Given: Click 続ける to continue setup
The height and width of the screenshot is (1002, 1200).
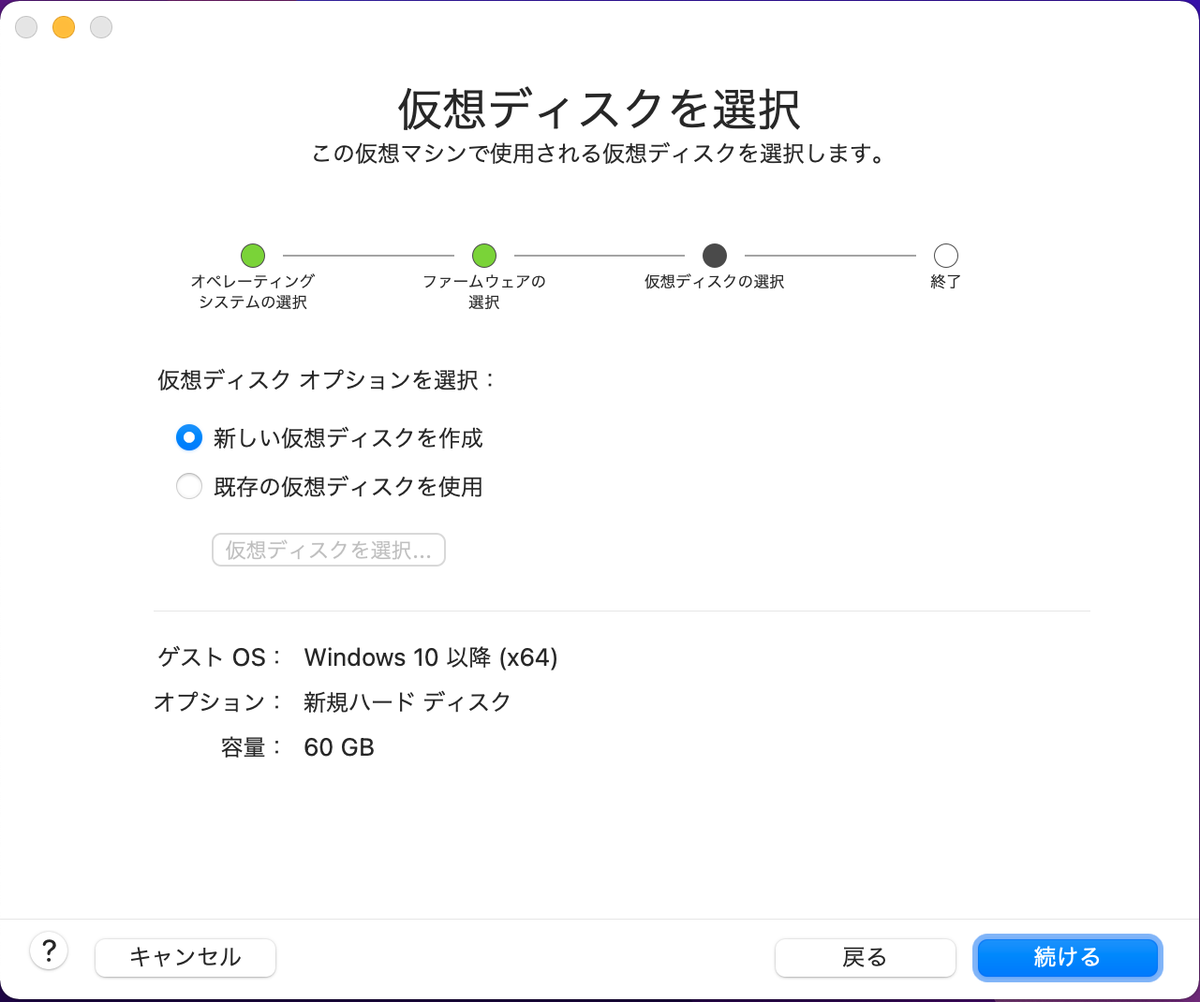Looking at the screenshot, I should (1067, 957).
